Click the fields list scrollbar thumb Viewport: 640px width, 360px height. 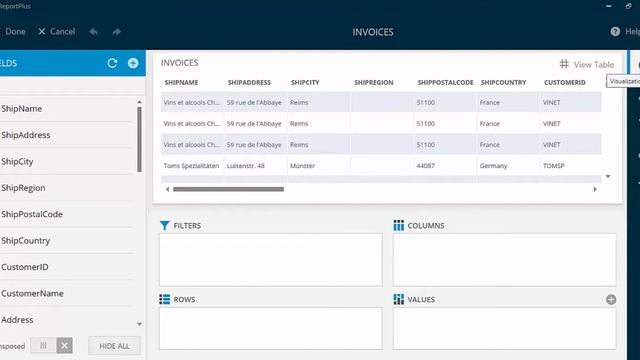(139, 139)
